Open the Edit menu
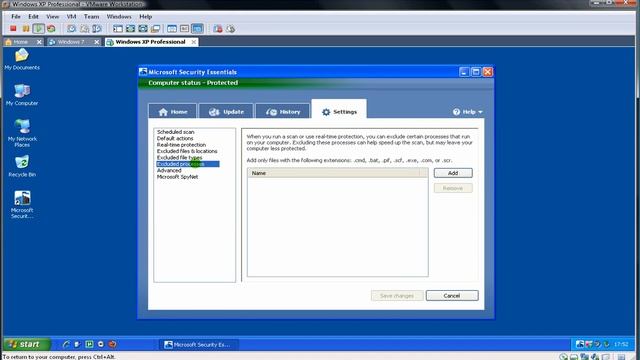The image size is (640, 360). 33,17
